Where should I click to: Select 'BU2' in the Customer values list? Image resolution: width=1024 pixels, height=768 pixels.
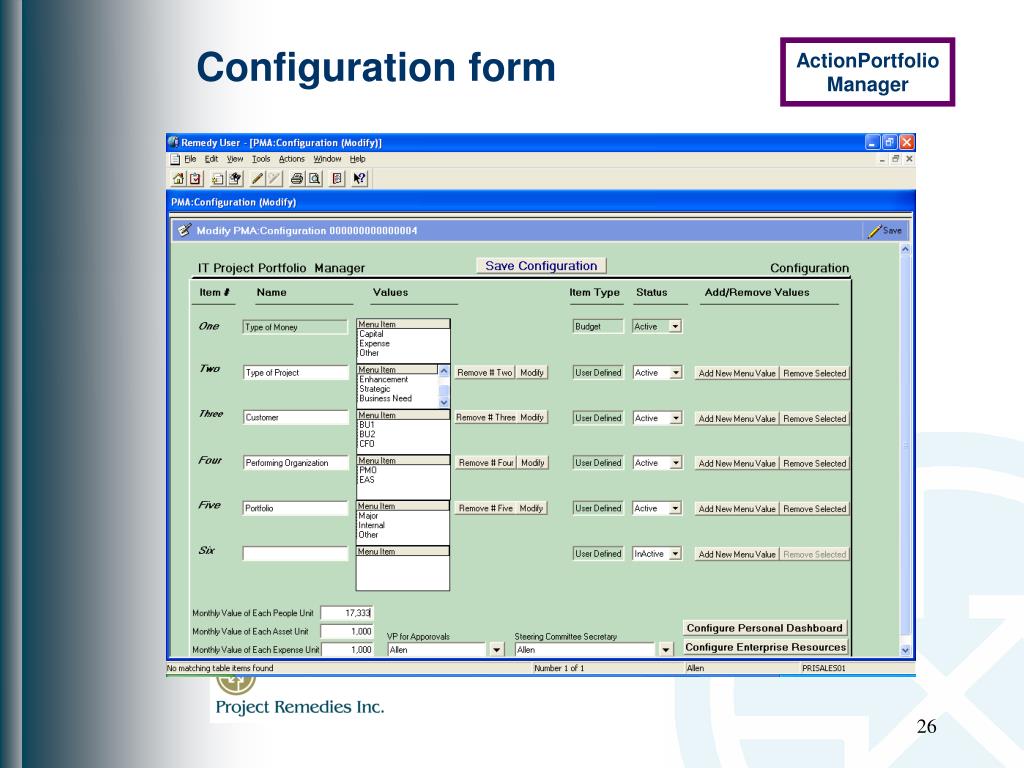pos(367,434)
